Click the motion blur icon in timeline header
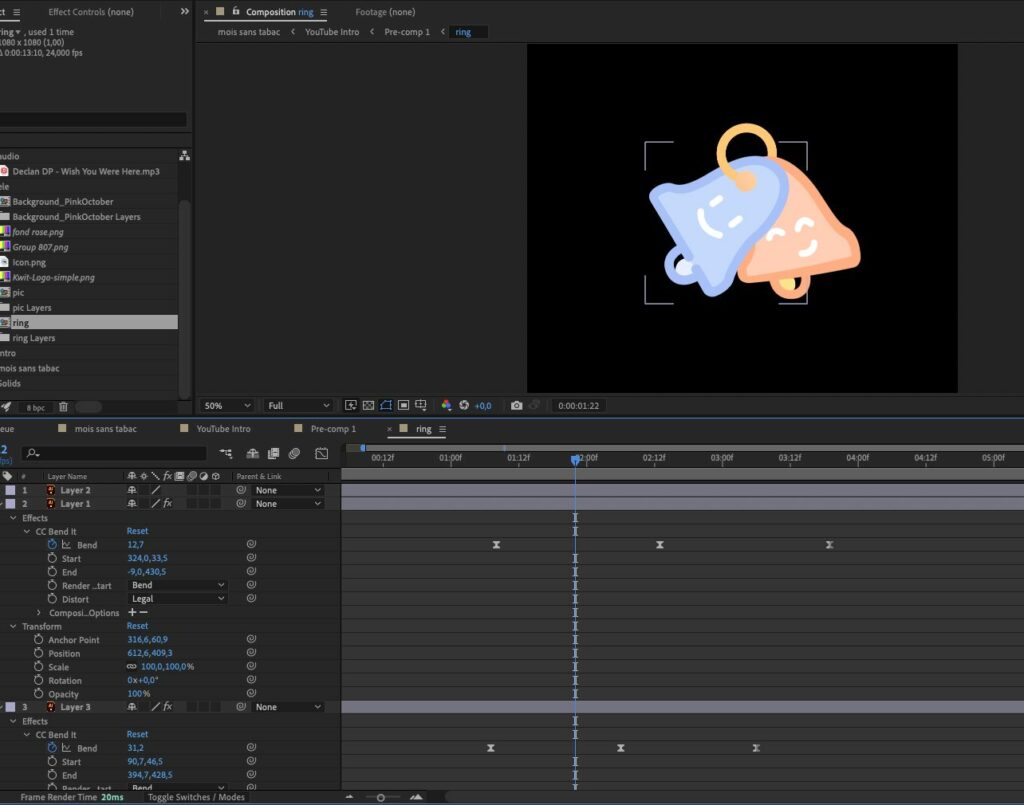 pos(294,454)
